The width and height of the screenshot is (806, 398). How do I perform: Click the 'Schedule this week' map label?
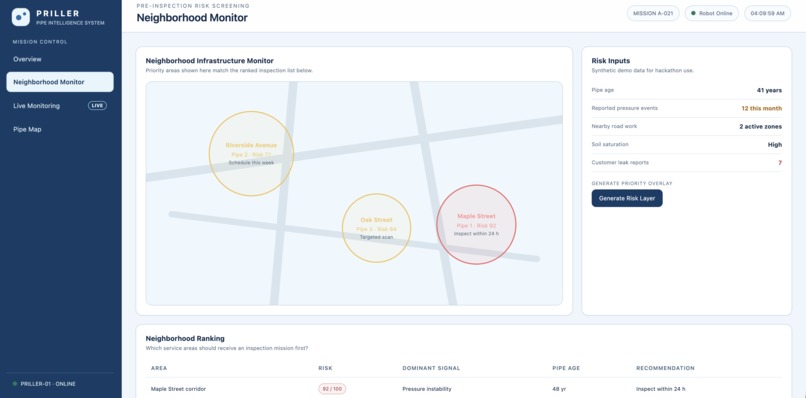tap(251, 162)
